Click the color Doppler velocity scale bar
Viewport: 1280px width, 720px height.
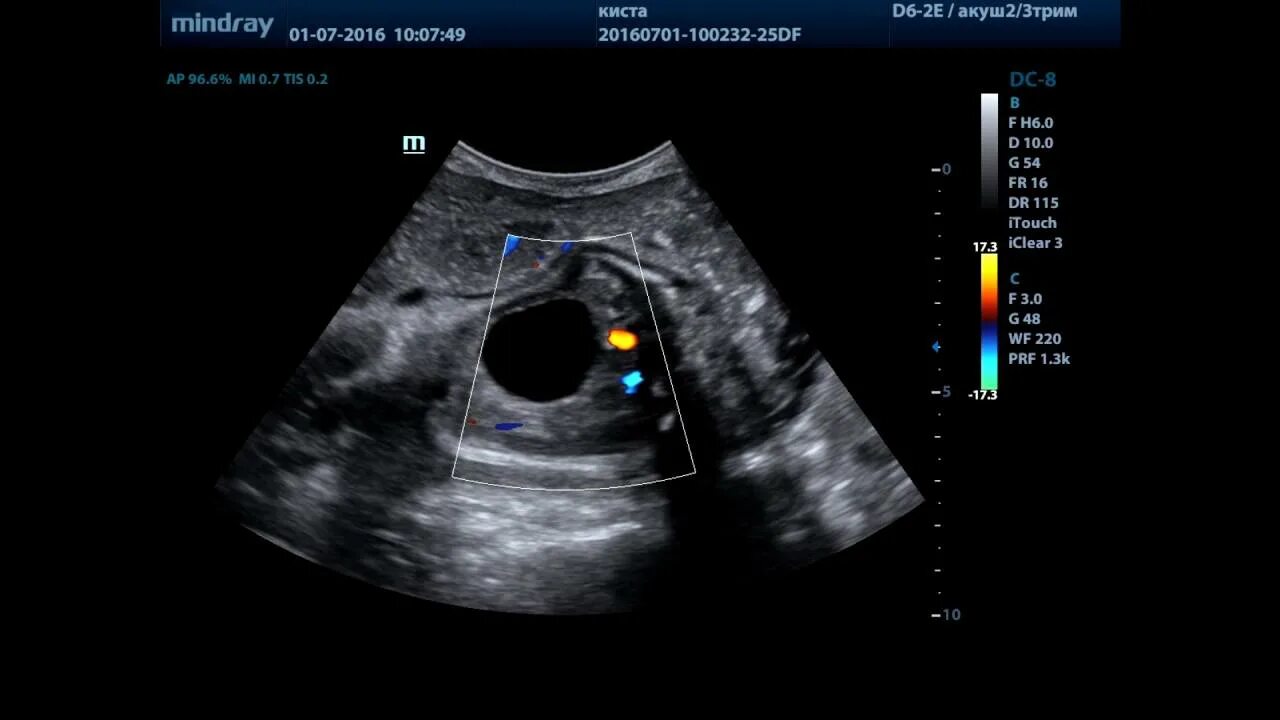pos(989,322)
